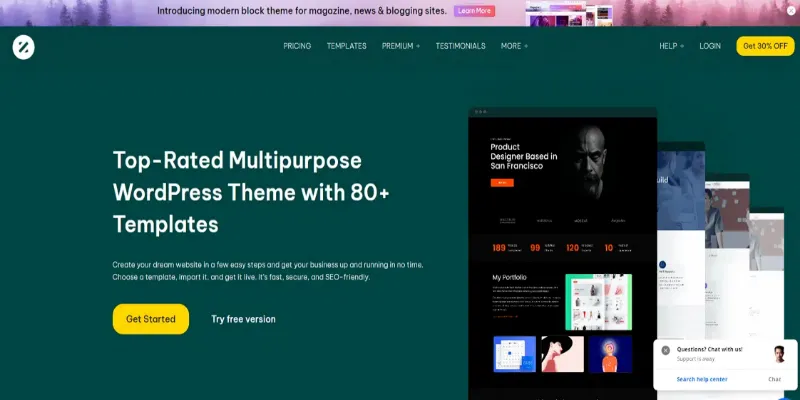800x400 pixels.
Task: Click the support agent avatar in chat
Action: 779,354
